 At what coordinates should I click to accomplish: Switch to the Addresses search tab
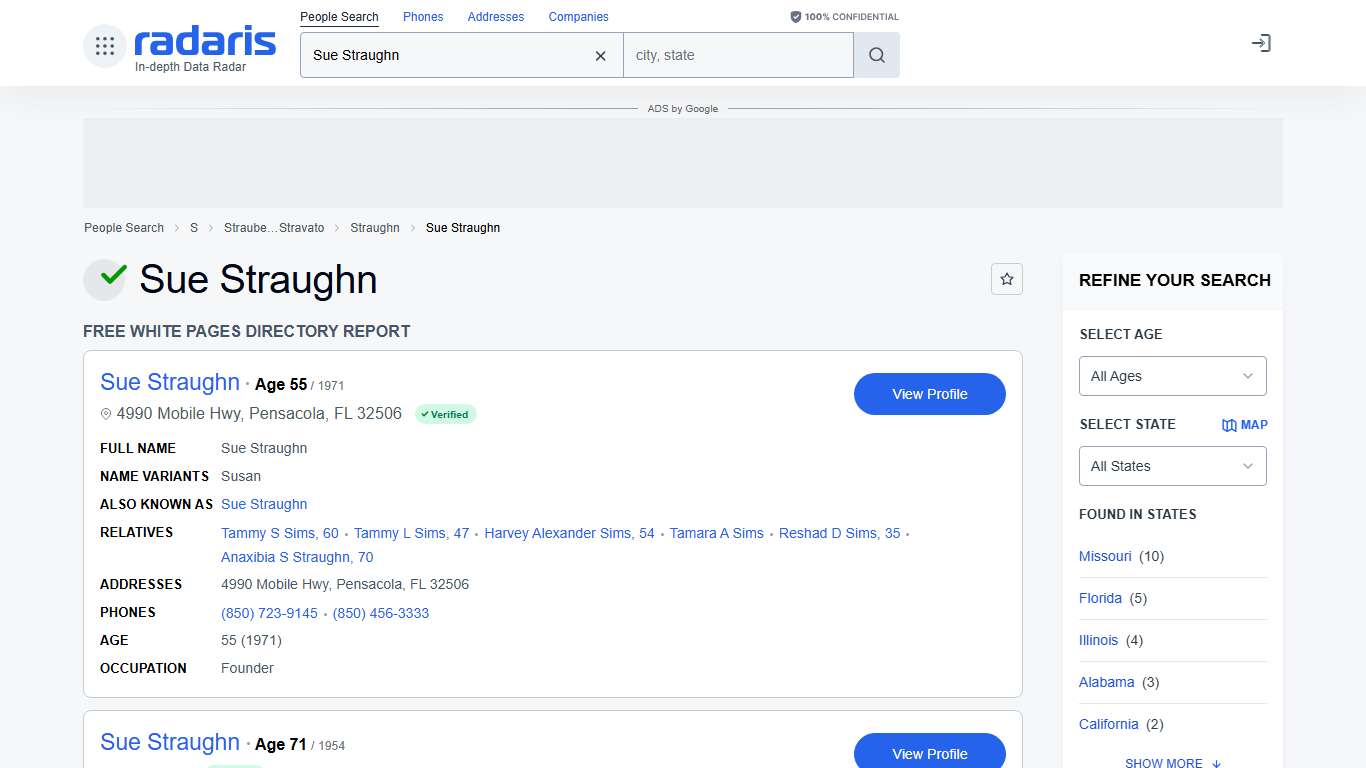[496, 17]
